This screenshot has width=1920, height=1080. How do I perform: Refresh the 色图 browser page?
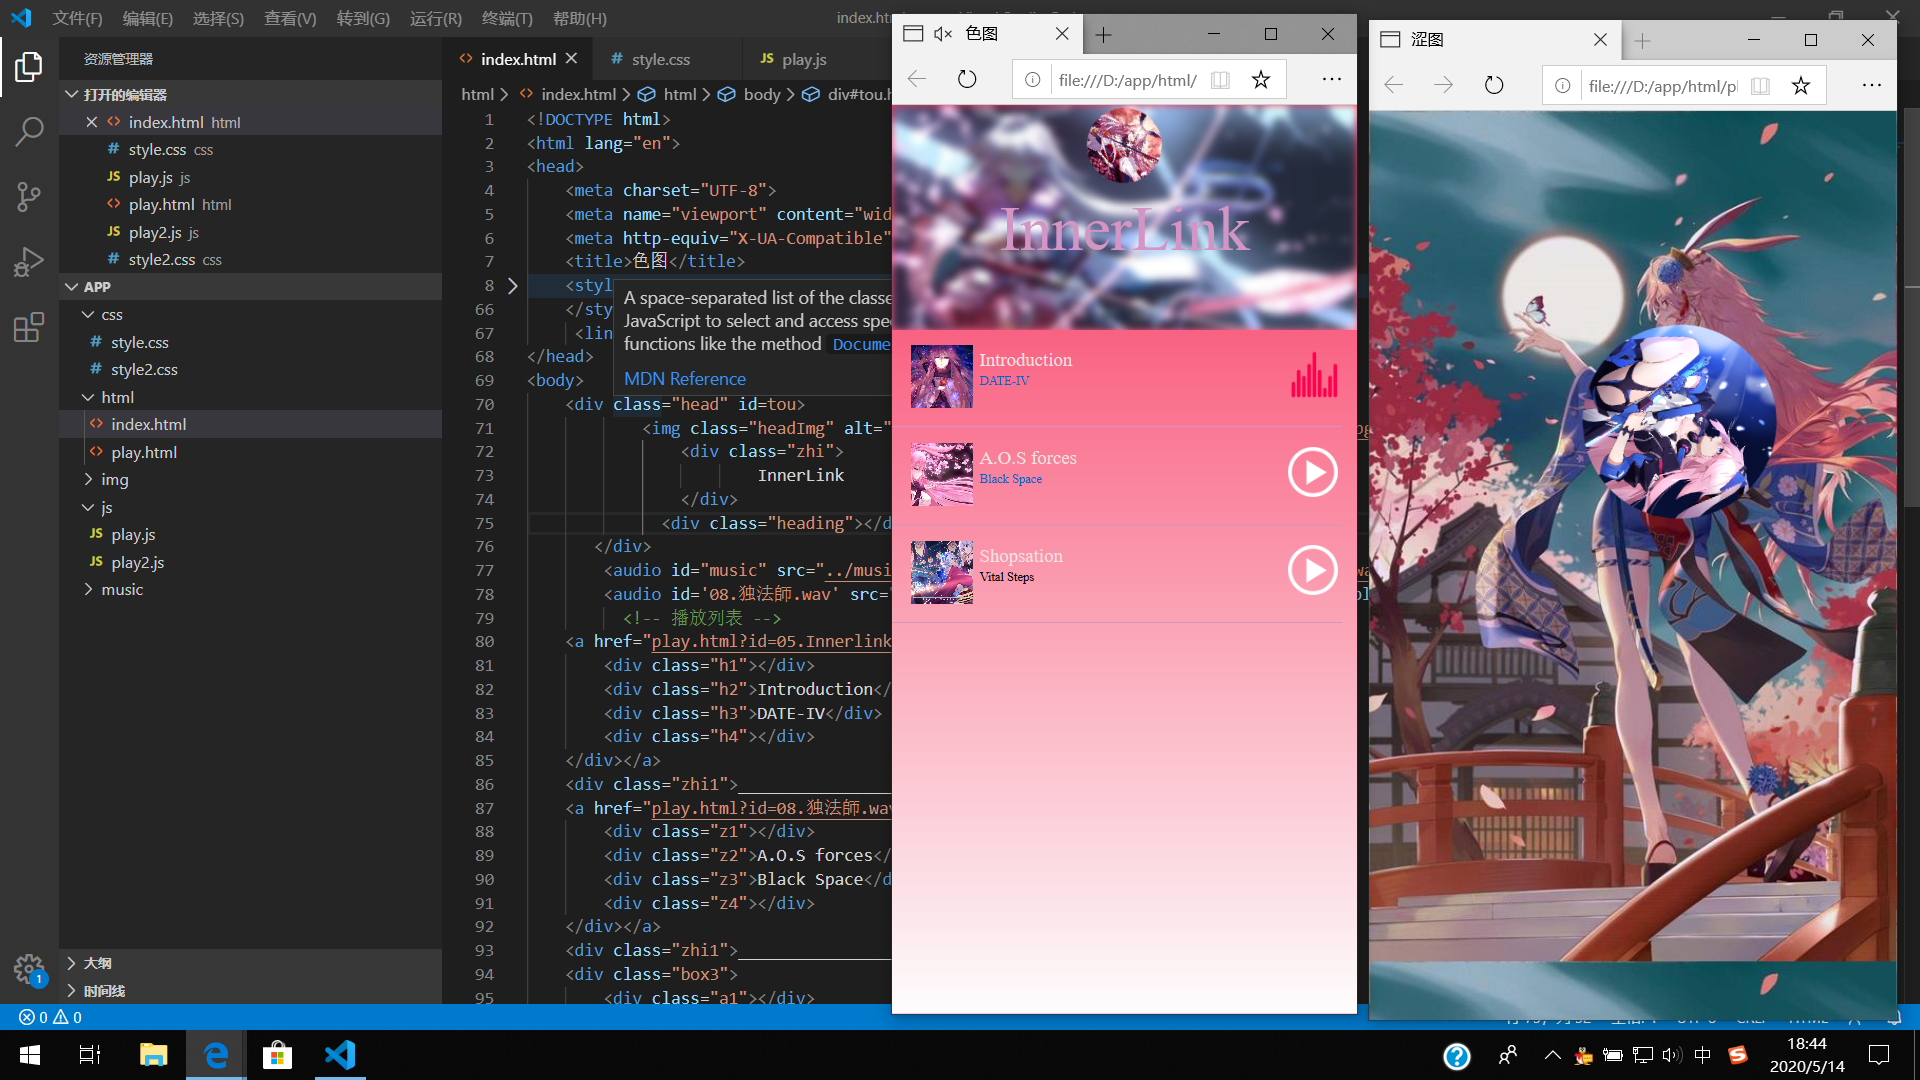(x=966, y=79)
